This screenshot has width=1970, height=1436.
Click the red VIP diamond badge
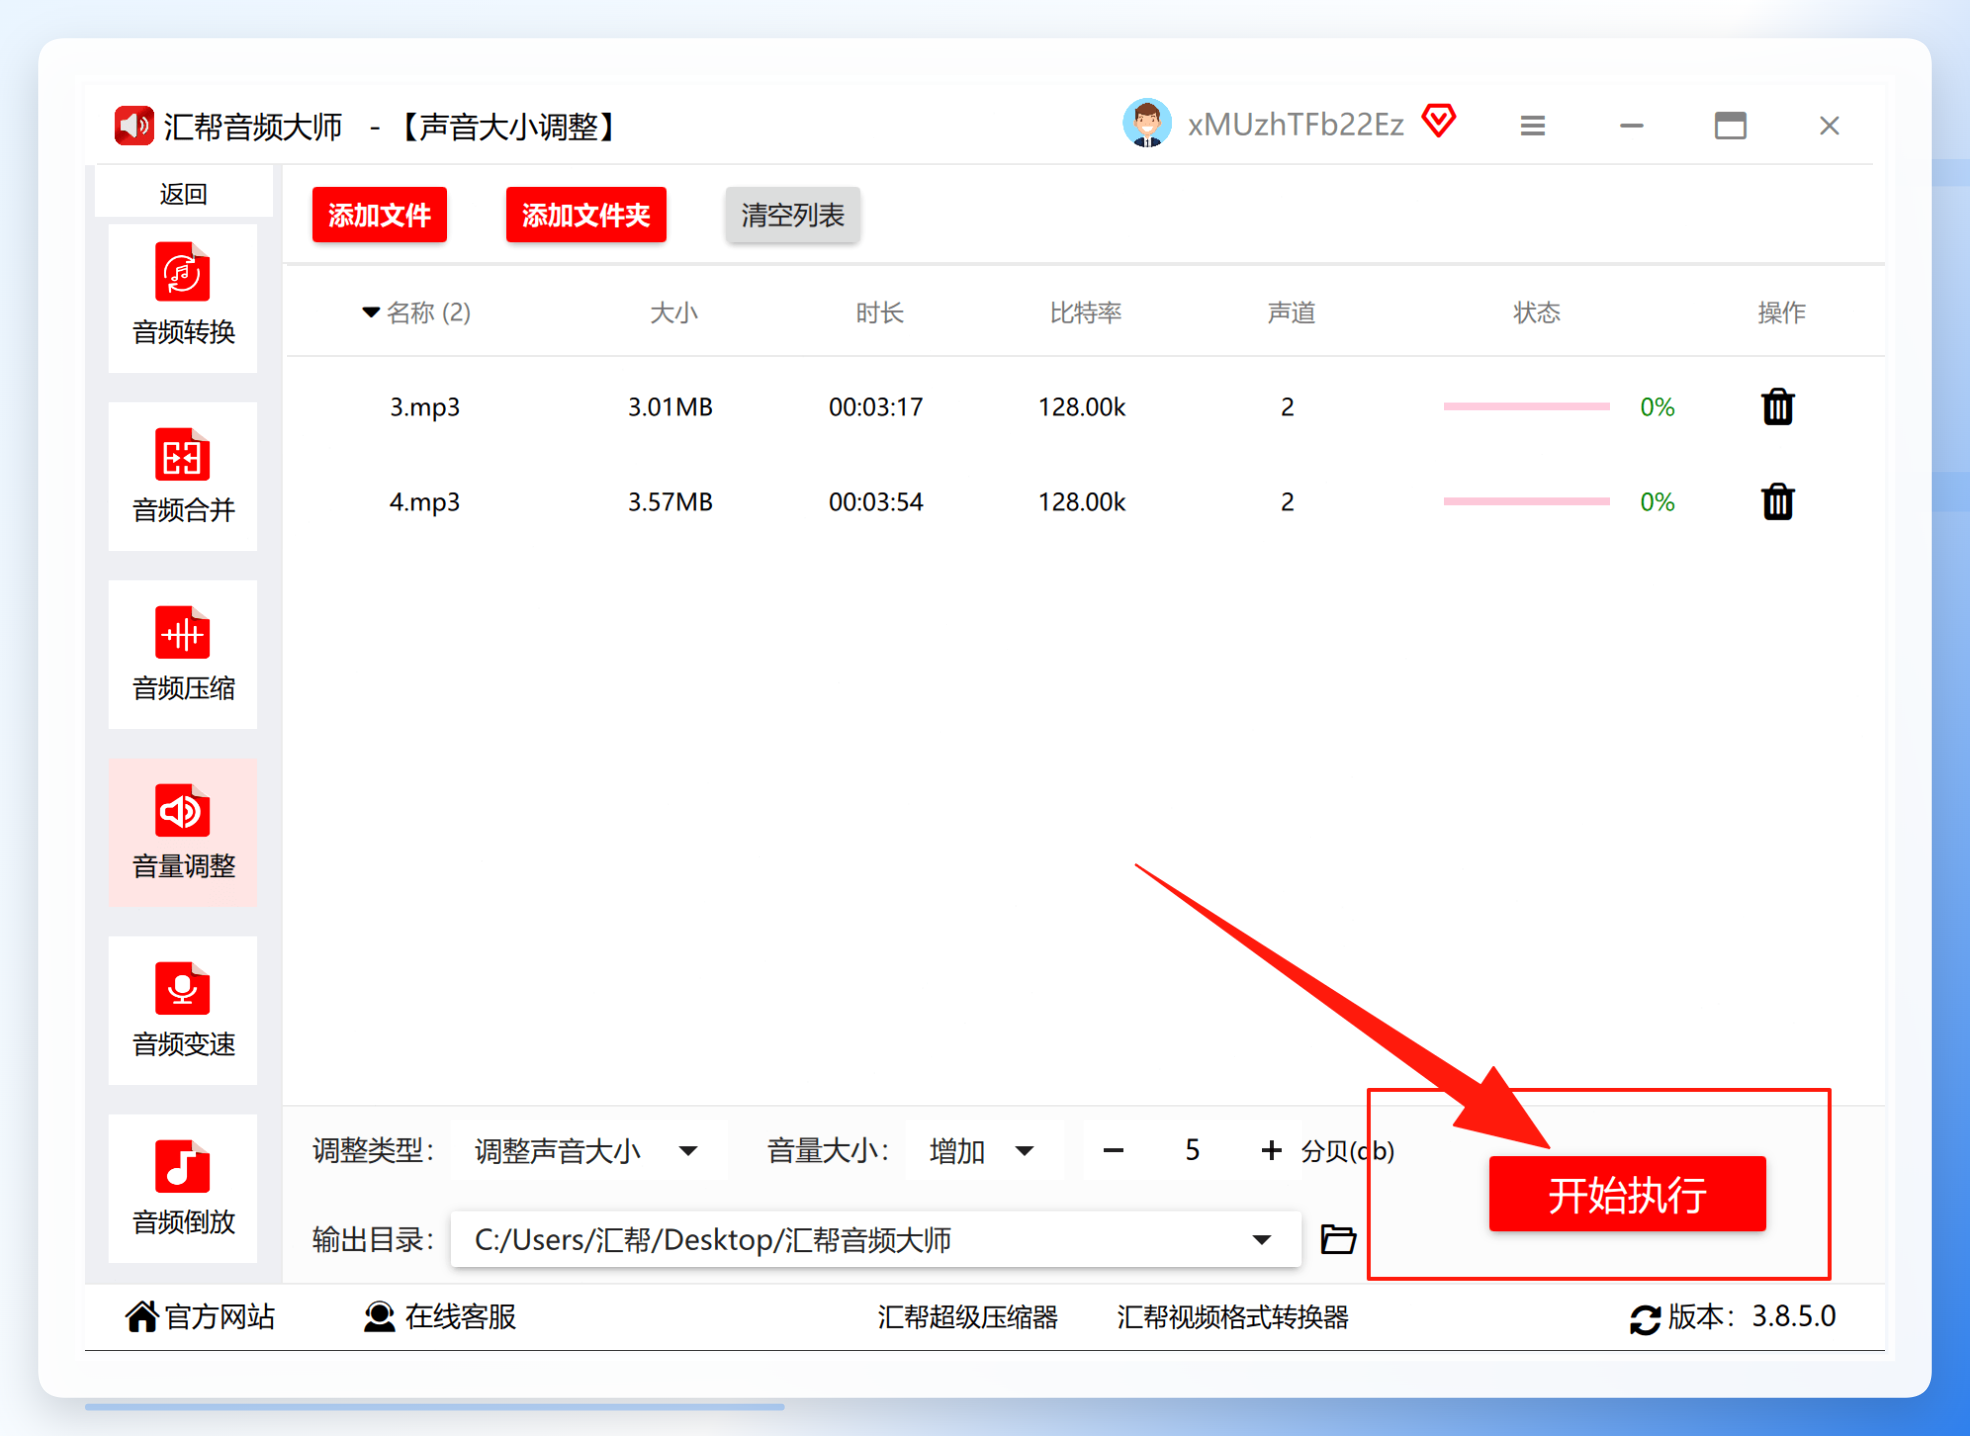point(1439,121)
